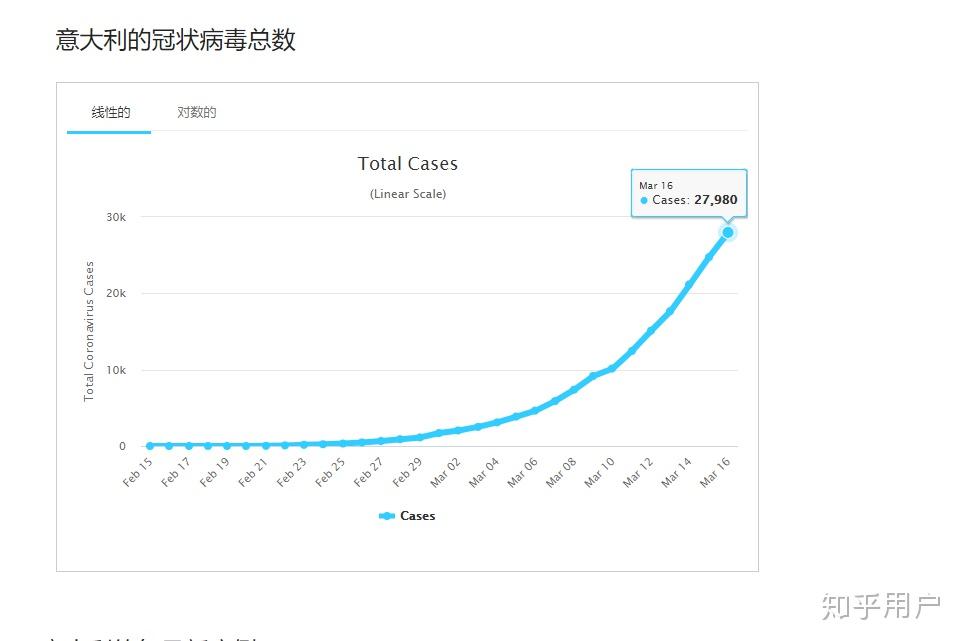
Task: Click the 意大利的冠状病毒总数 heading
Action: point(176,40)
